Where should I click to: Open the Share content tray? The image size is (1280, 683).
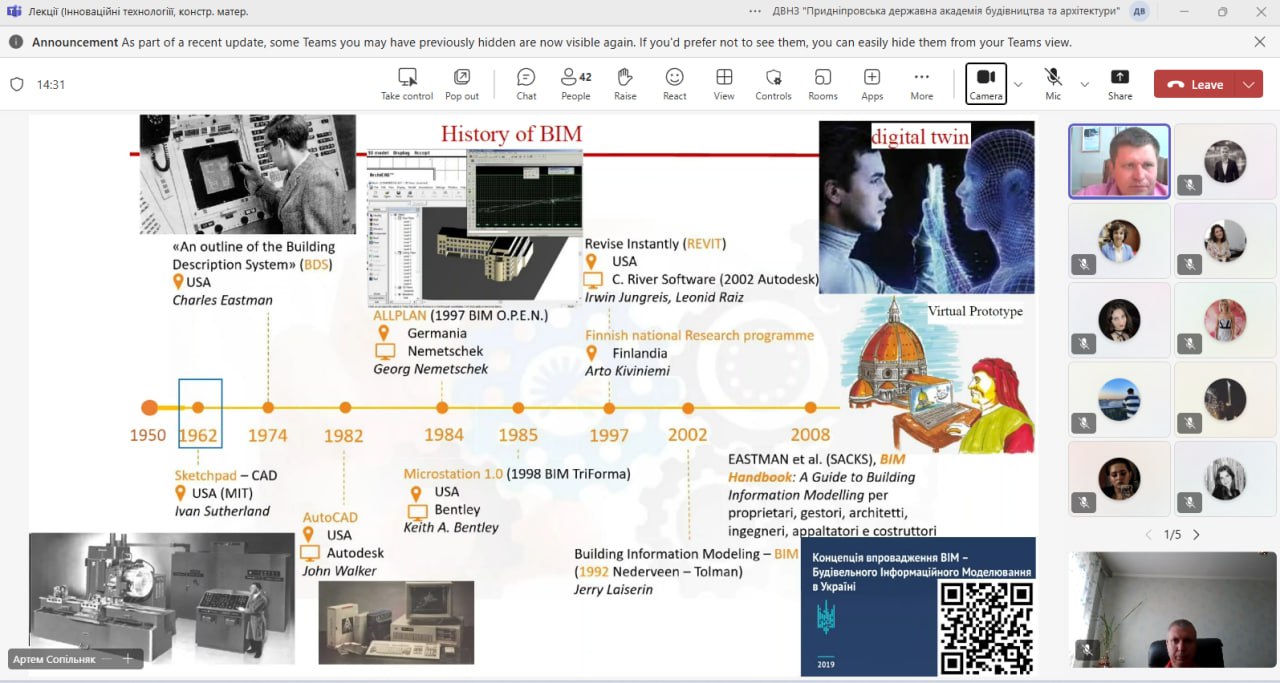point(1120,78)
